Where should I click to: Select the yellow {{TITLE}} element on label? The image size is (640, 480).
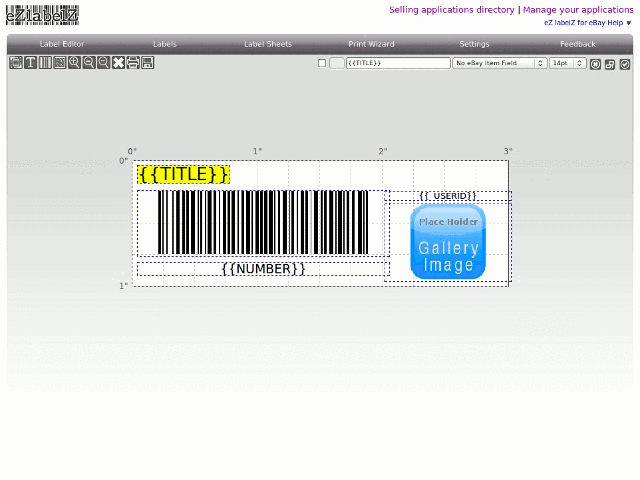[x=184, y=174]
